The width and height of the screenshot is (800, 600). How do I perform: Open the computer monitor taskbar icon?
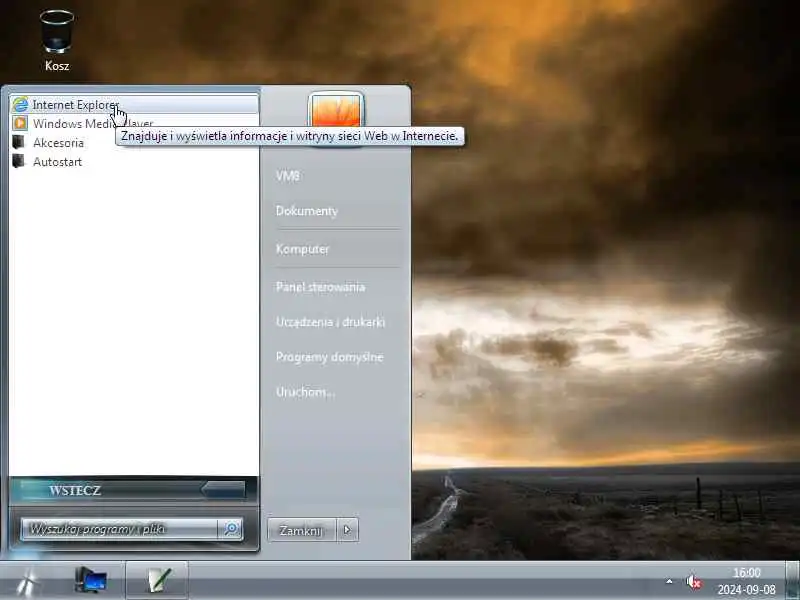(x=91, y=580)
